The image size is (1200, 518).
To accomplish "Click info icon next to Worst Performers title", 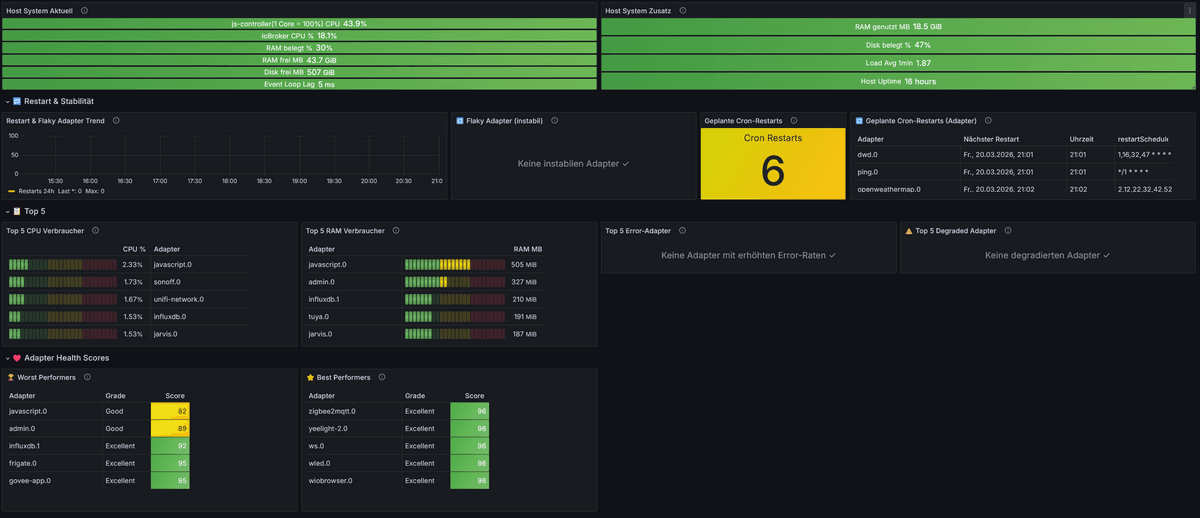I will click(x=87, y=377).
